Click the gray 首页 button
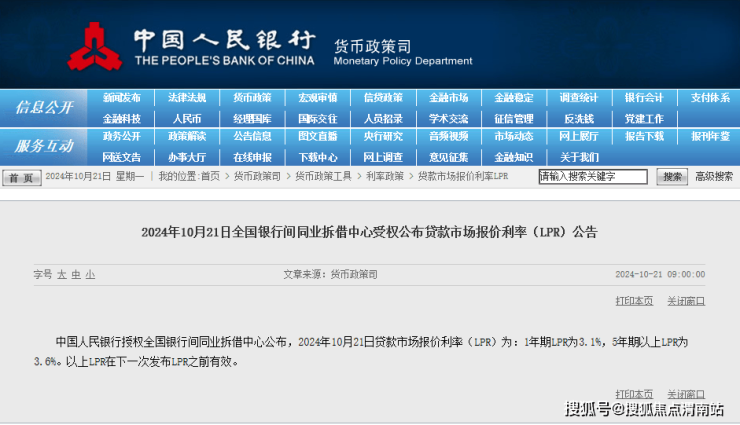This screenshot has width=740, height=425. pyautogui.click(x=22, y=177)
